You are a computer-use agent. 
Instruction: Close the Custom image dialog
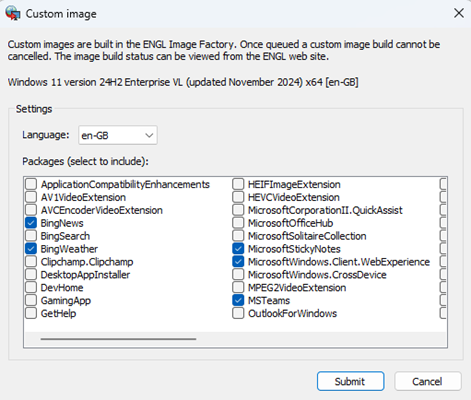coord(459,13)
